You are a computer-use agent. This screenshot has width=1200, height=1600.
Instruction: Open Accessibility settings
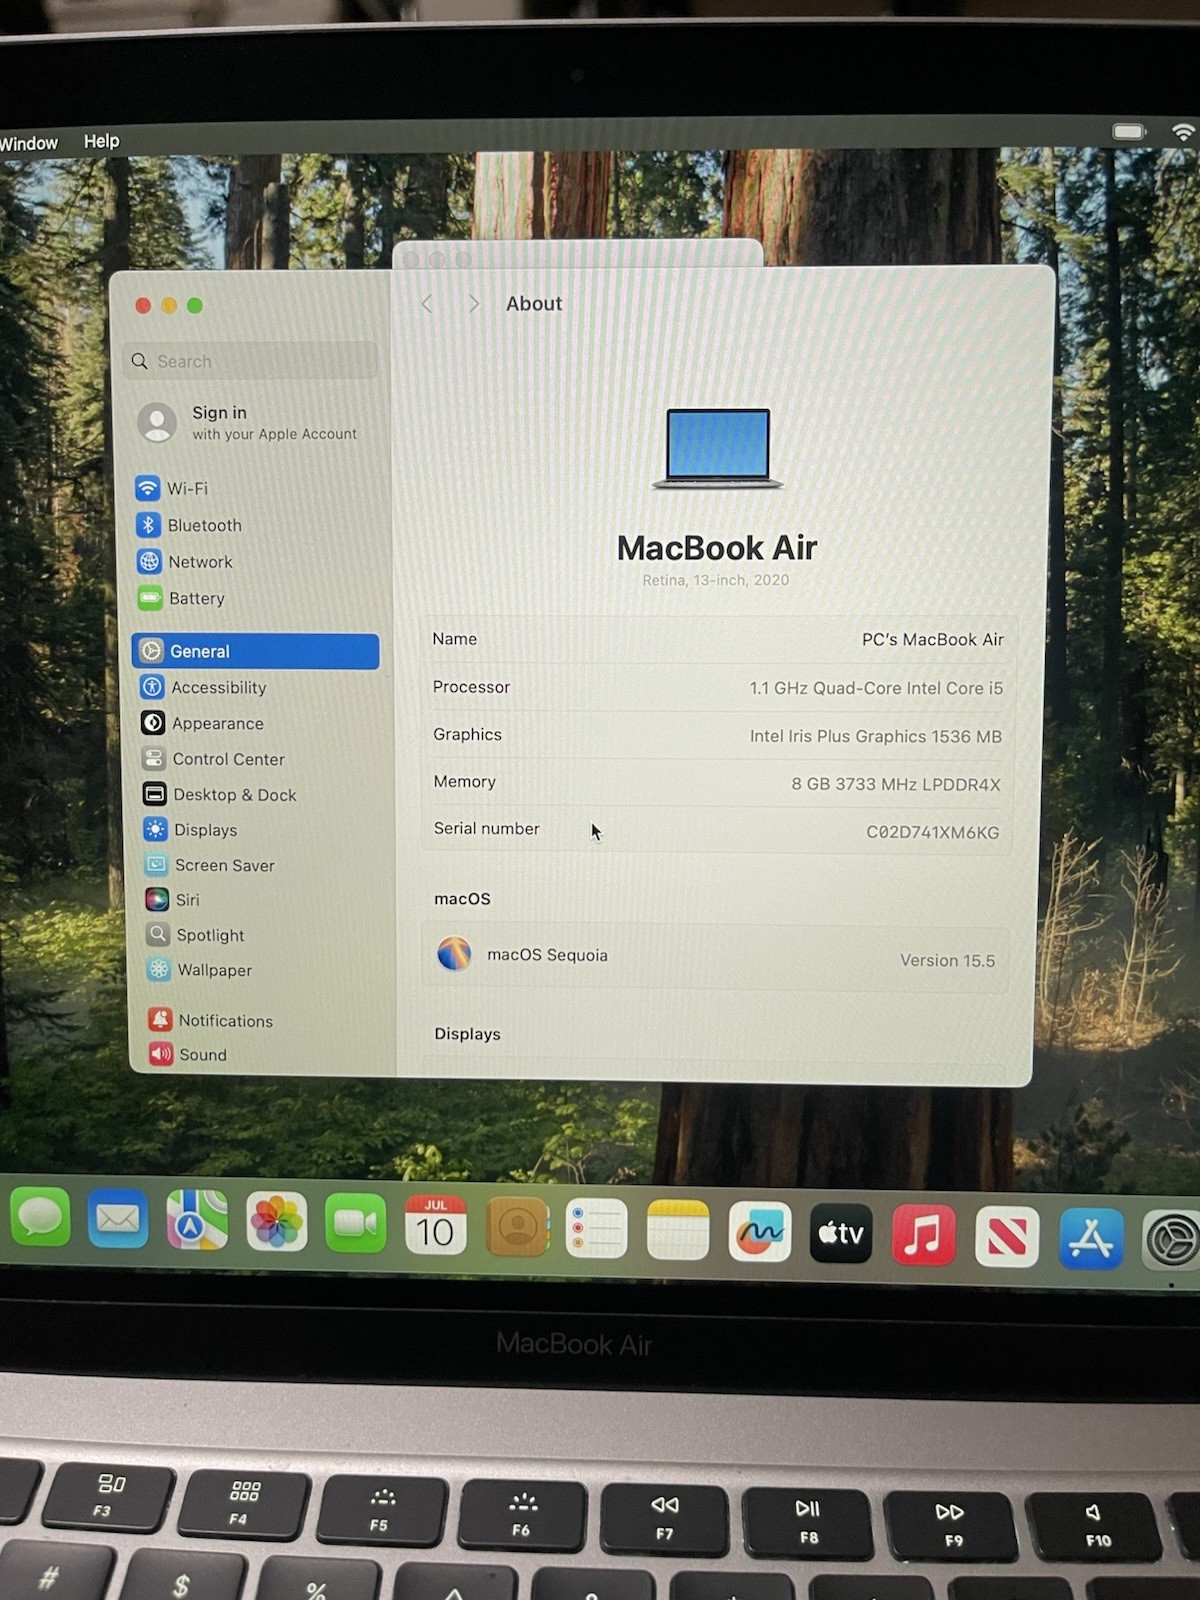pos(204,687)
